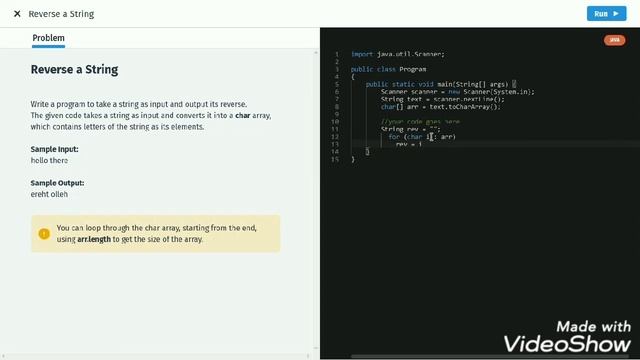Click line number 15 in the gutter

coord(335,160)
